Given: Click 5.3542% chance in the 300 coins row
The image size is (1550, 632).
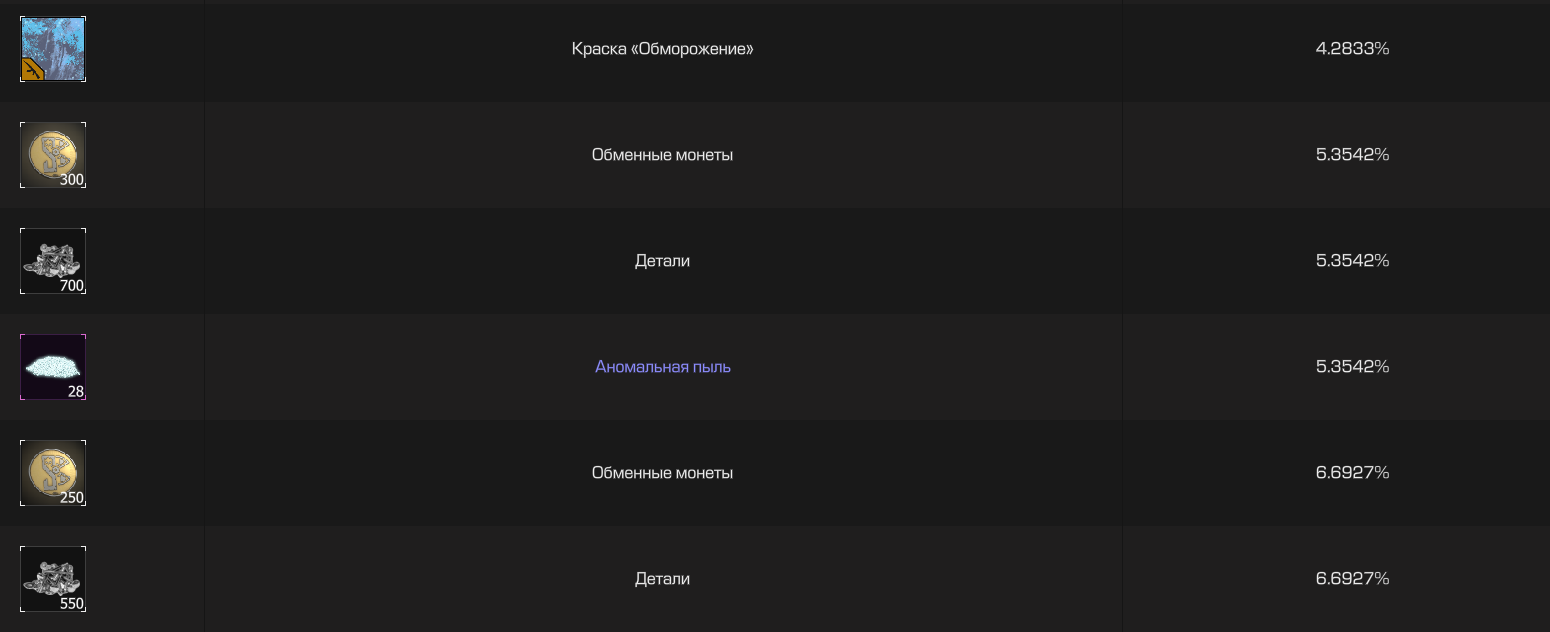Looking at the screenshot, I should coord(1353,154).
